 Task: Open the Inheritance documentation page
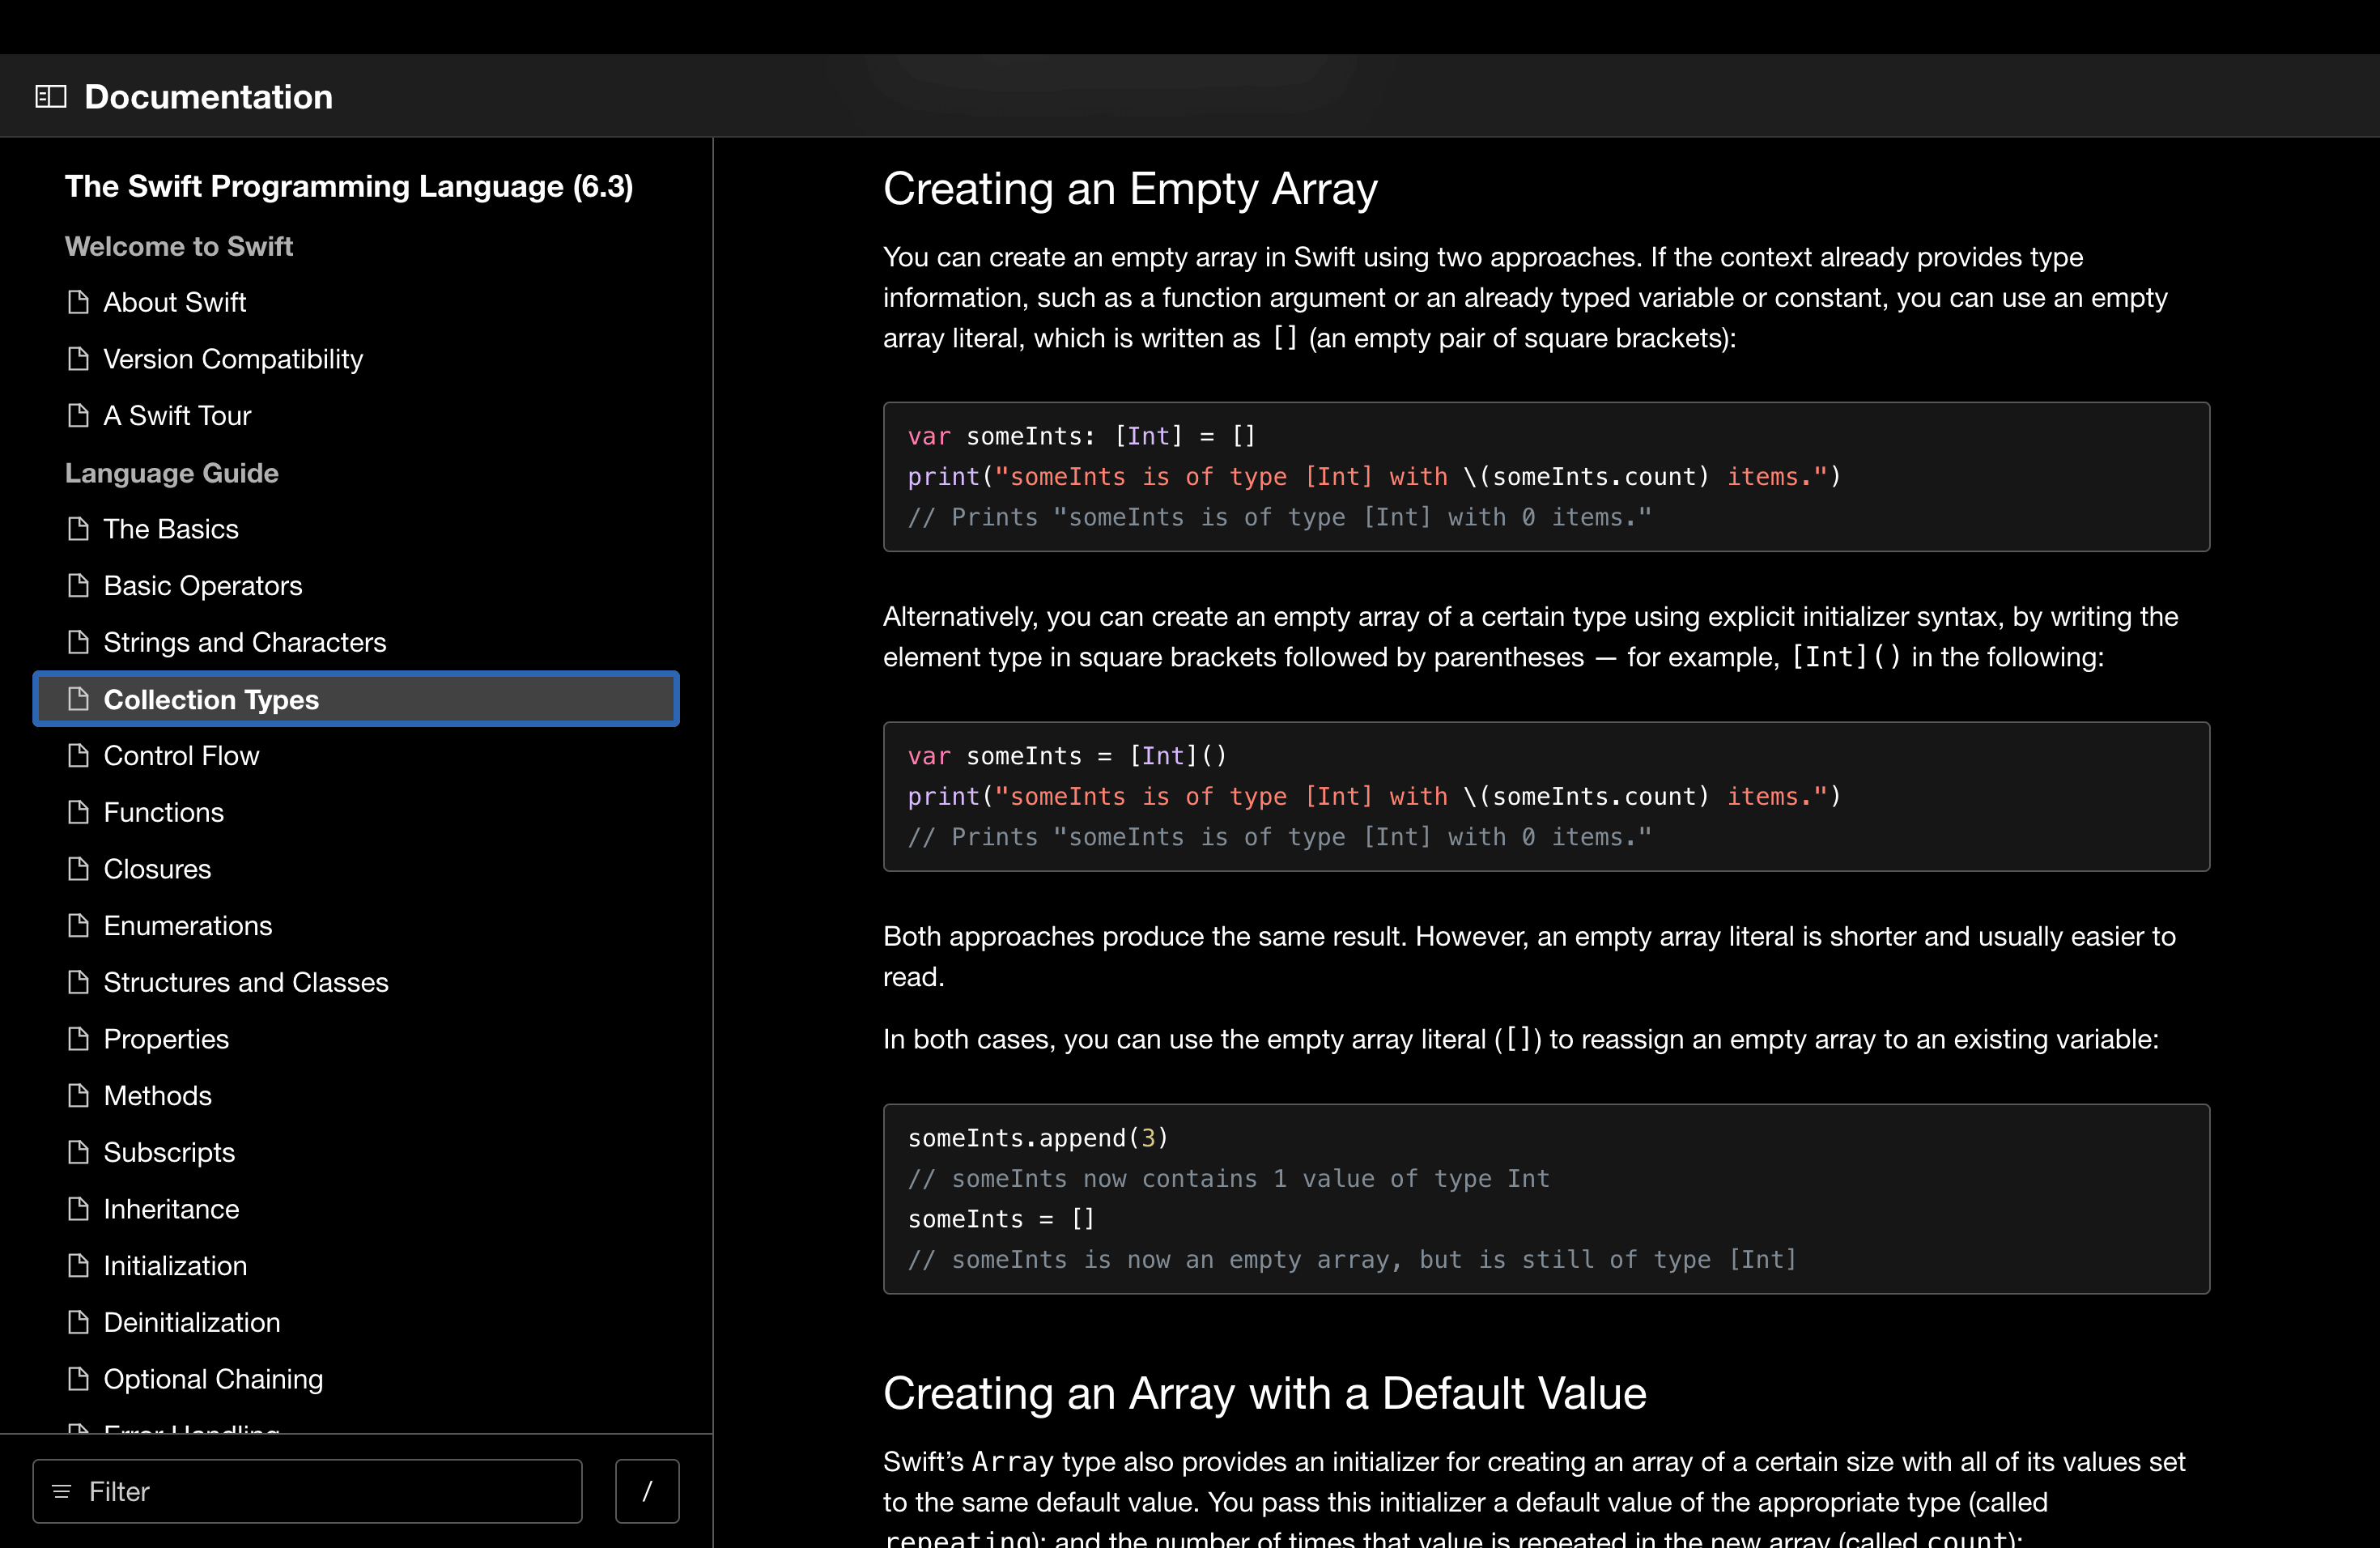(170, 1209)
